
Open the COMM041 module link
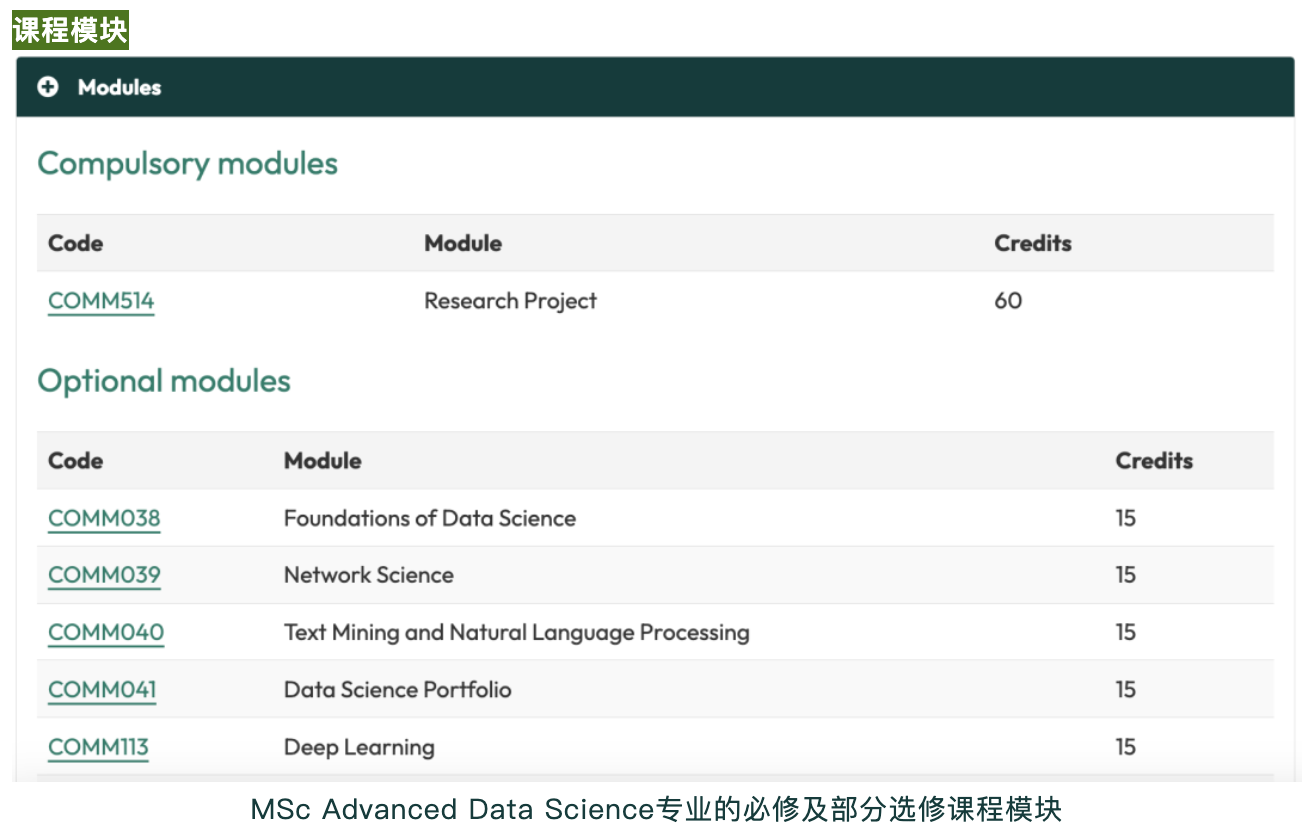[102, 690]
